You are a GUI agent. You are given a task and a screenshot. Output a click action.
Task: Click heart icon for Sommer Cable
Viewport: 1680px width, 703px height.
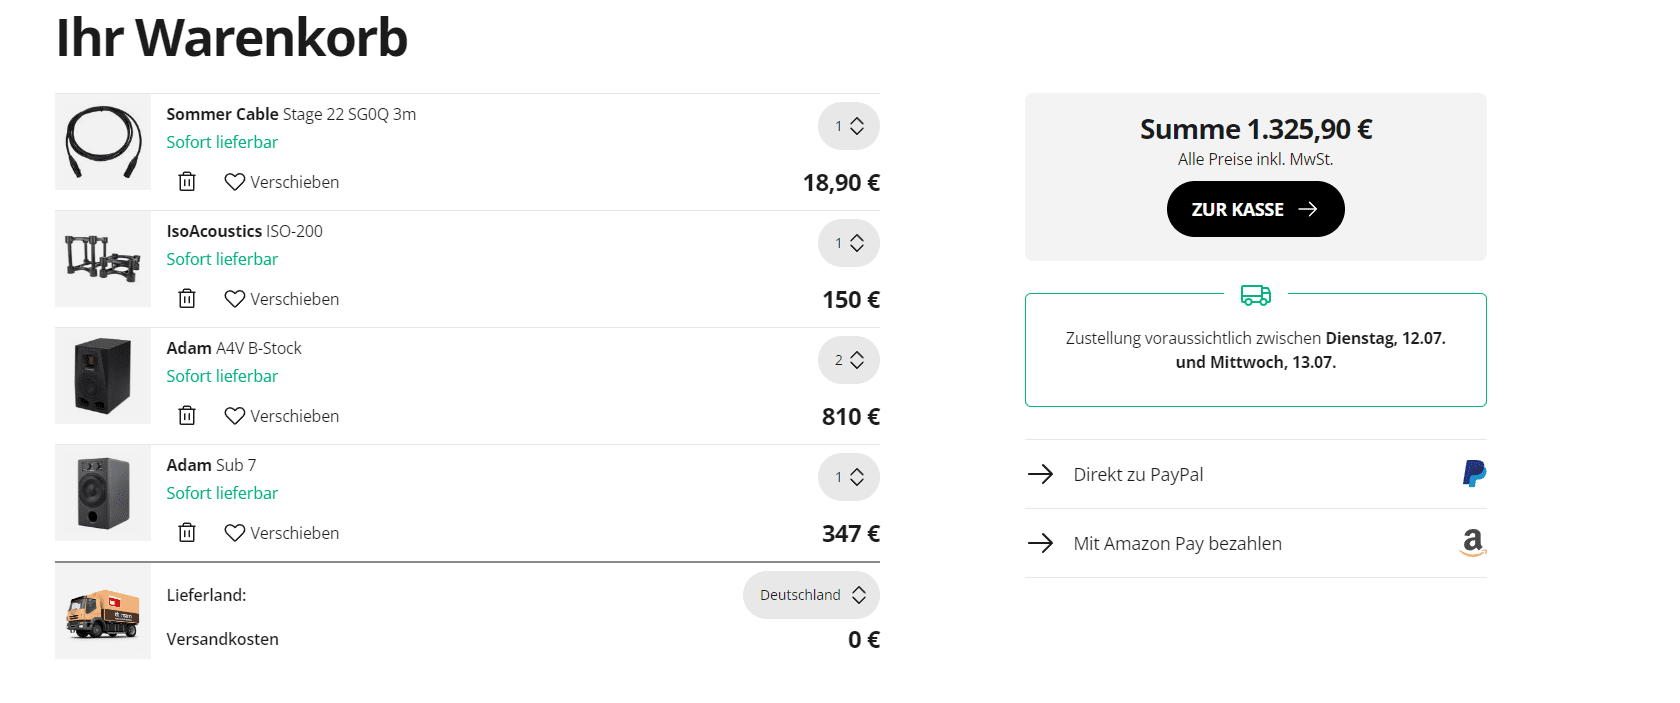pyautogui.click(x=235, y=182)
